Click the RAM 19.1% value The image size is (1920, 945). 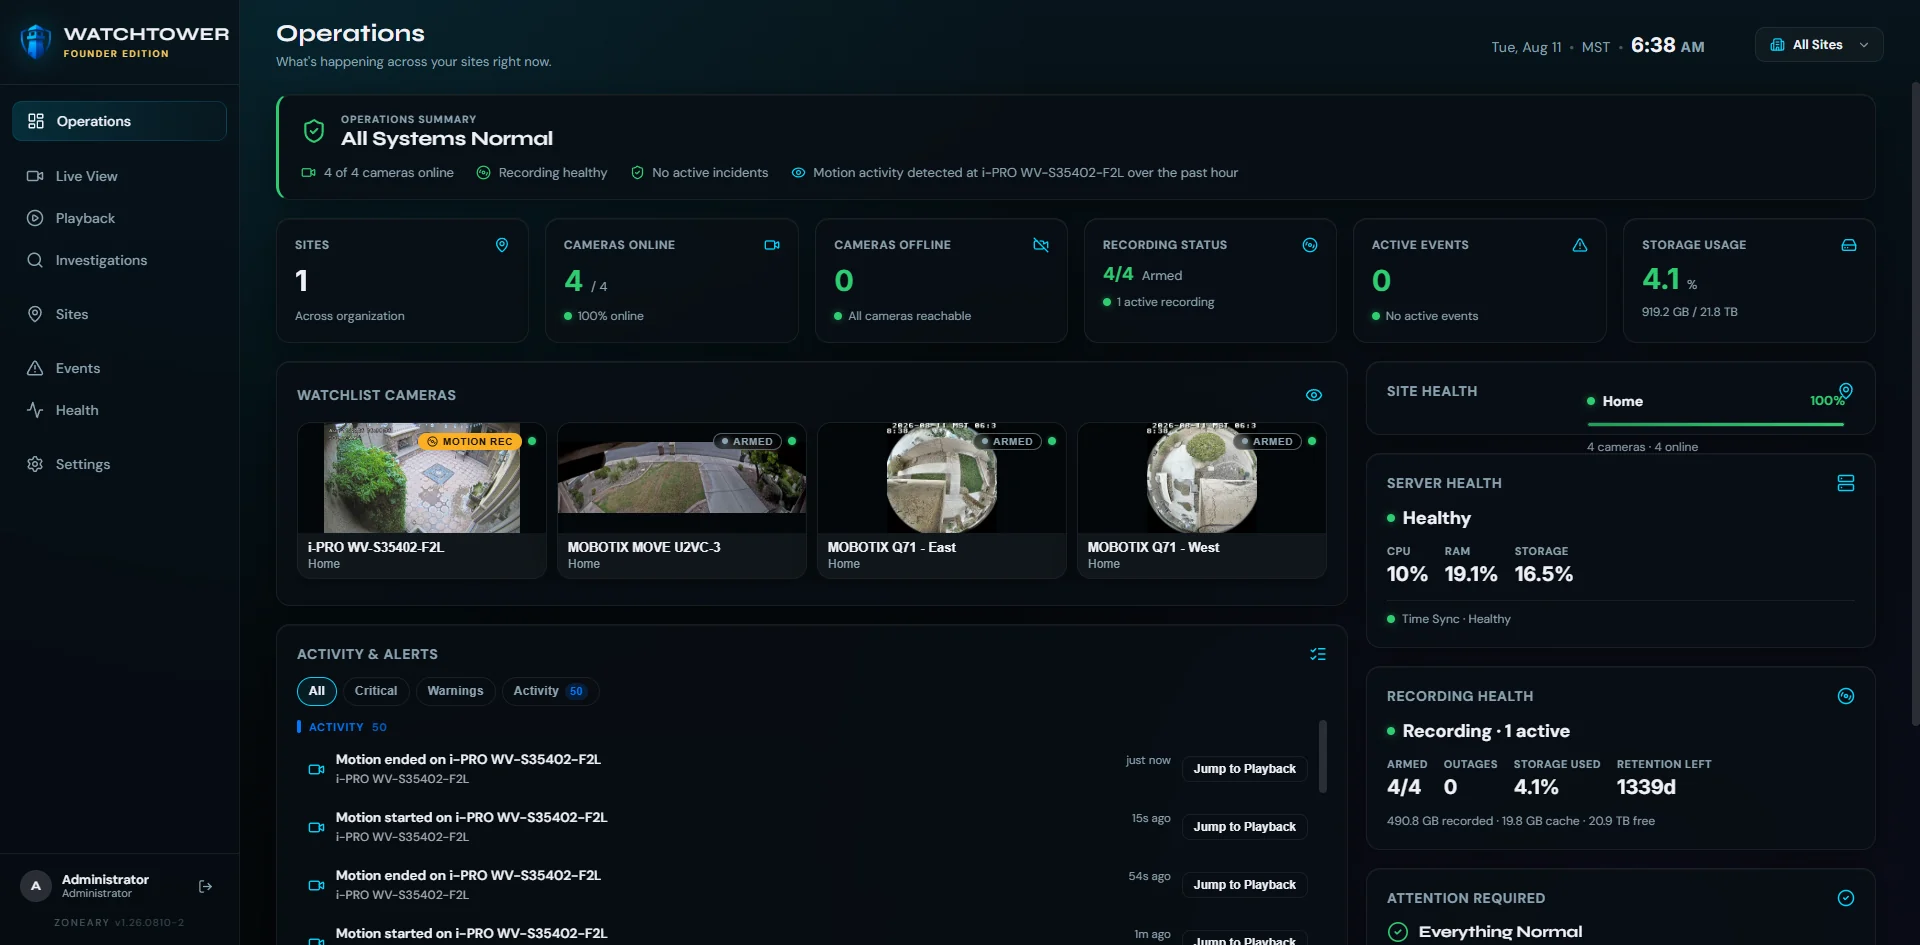click(1471, 574)
